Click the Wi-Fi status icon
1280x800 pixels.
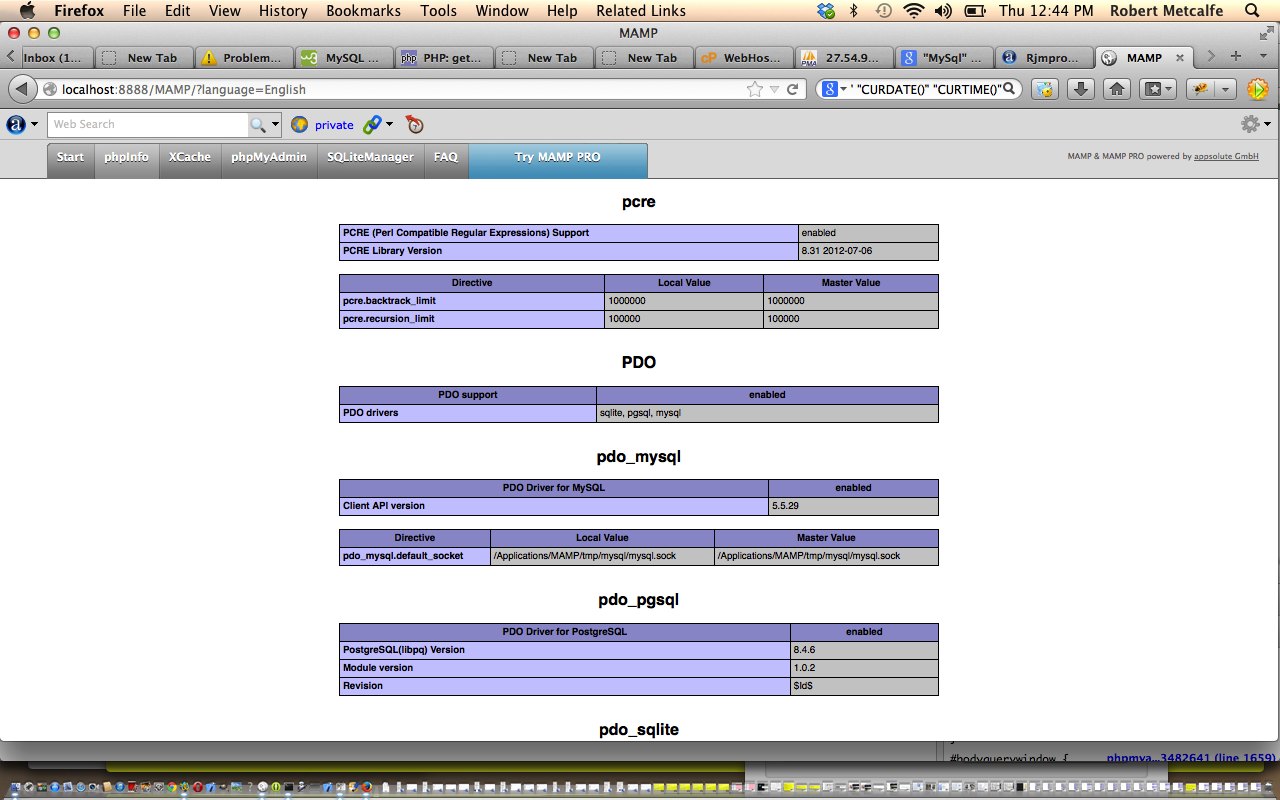(913, 11)
